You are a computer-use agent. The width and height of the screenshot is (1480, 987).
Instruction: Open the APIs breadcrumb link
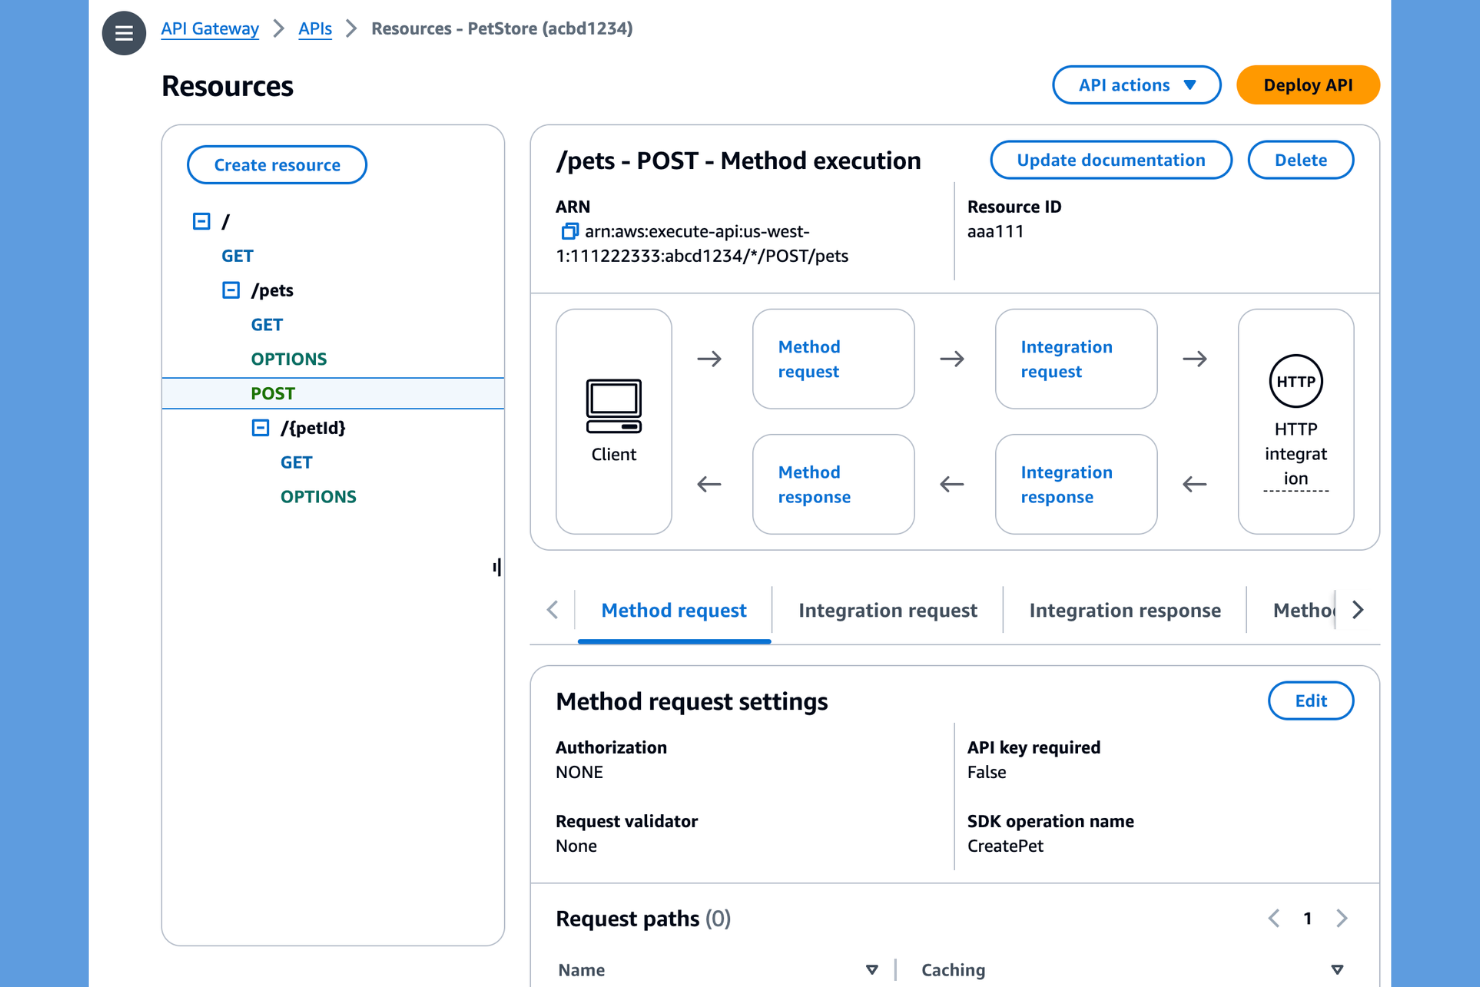(315, 29)
